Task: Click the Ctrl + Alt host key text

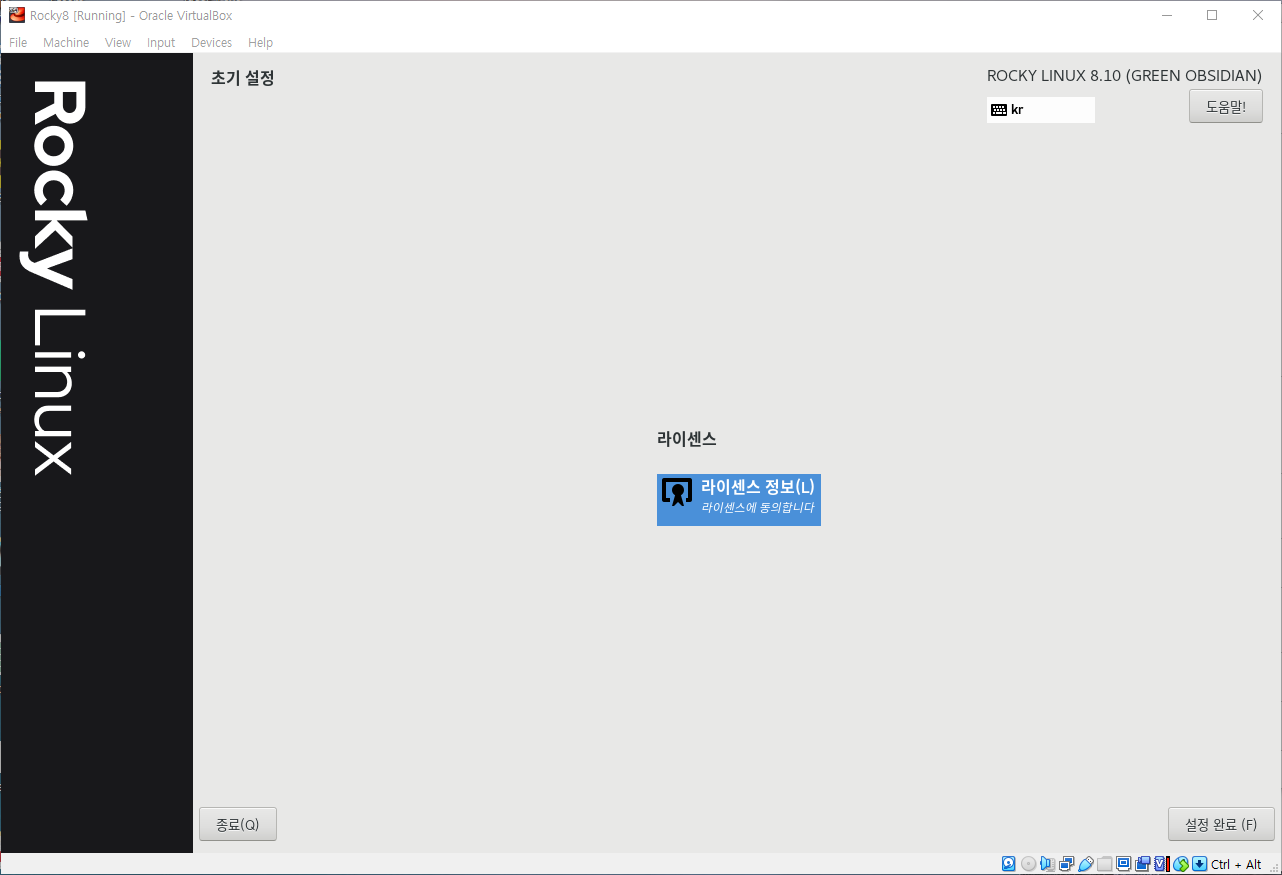Action: (1236, 864)
